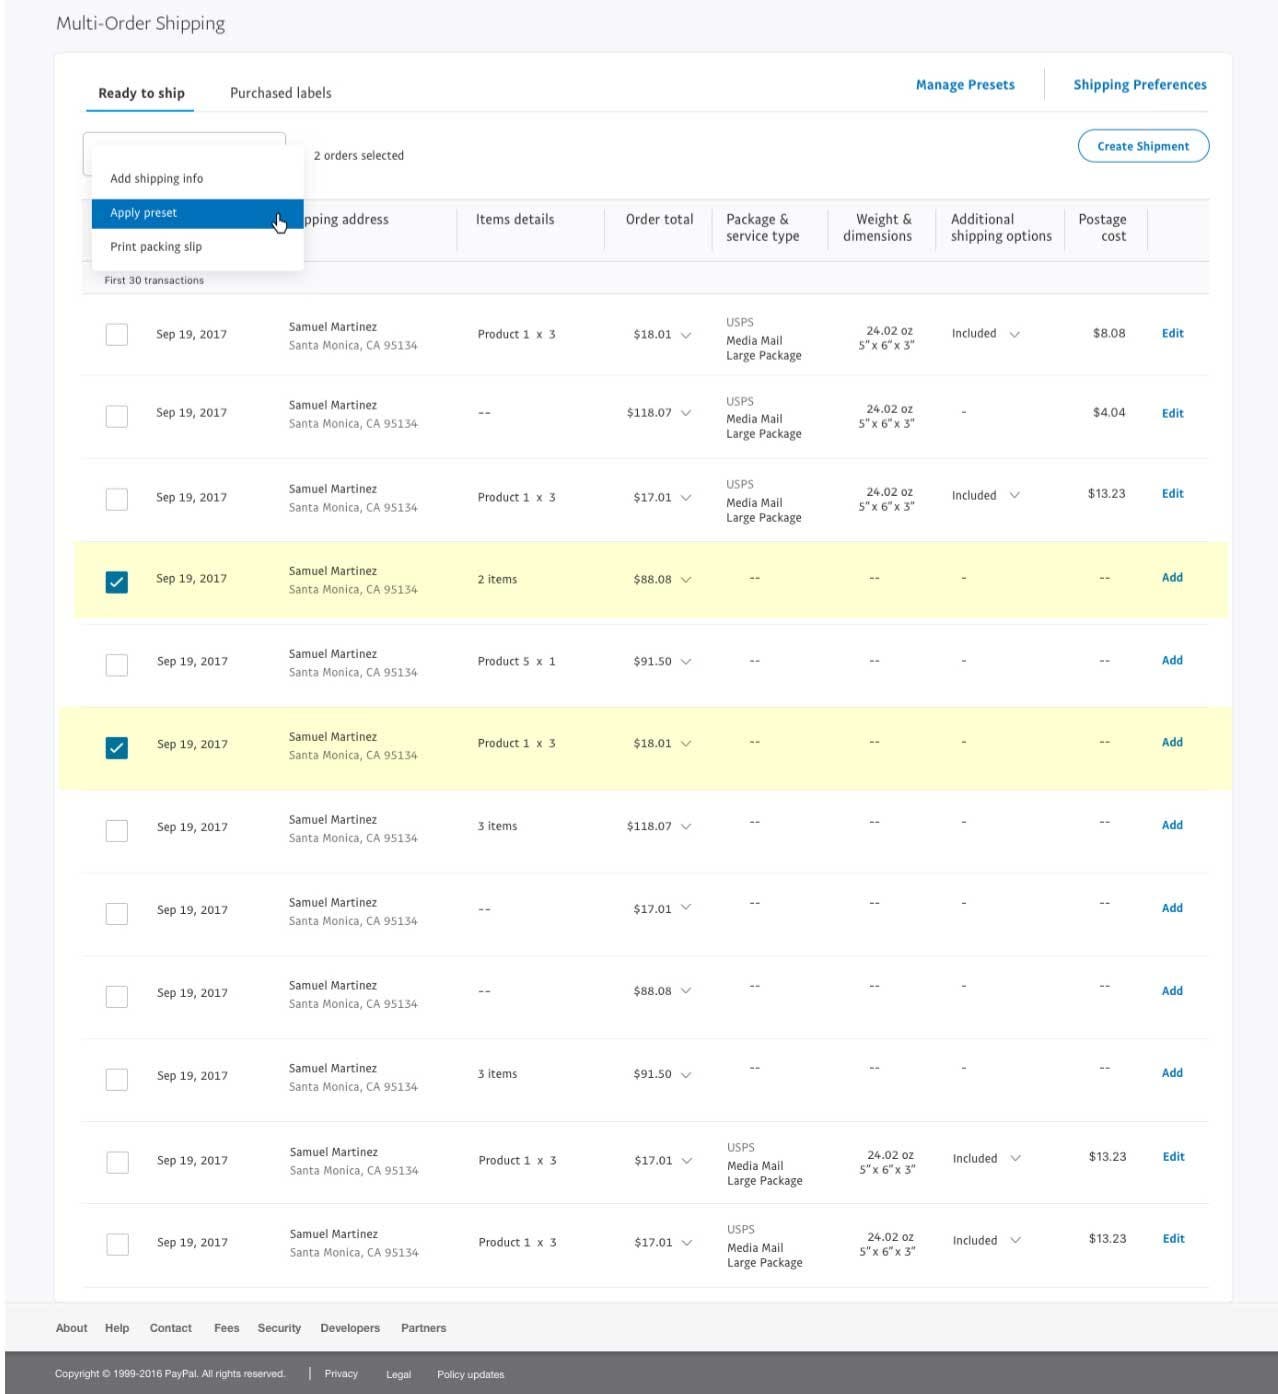Open the Fees footer link
The height and width of the screenshot is (1394, 1278).
click(x=226, y=1328)
